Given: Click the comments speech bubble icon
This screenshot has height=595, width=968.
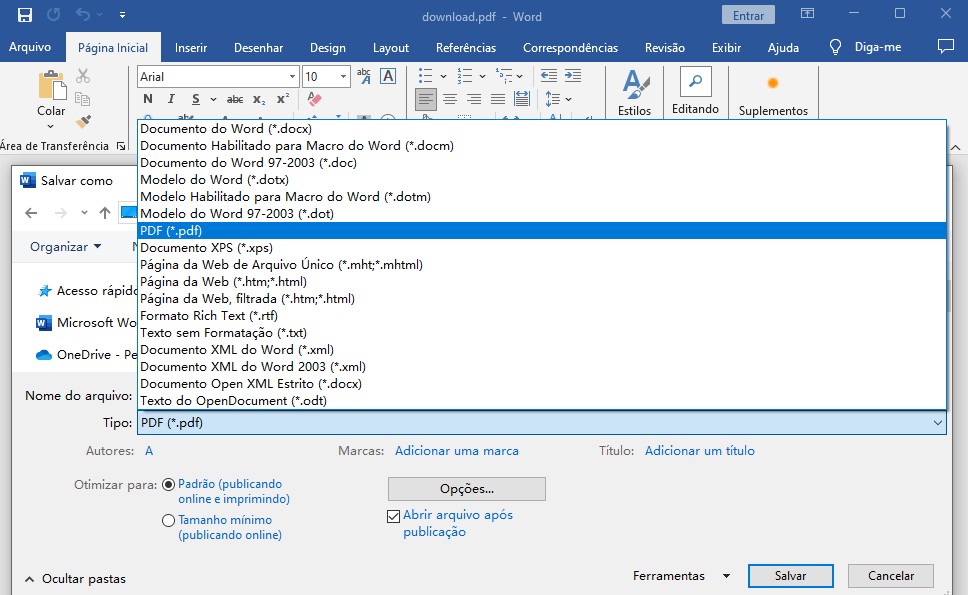Looking at the screenshot, I should click(x=945, y=47).
